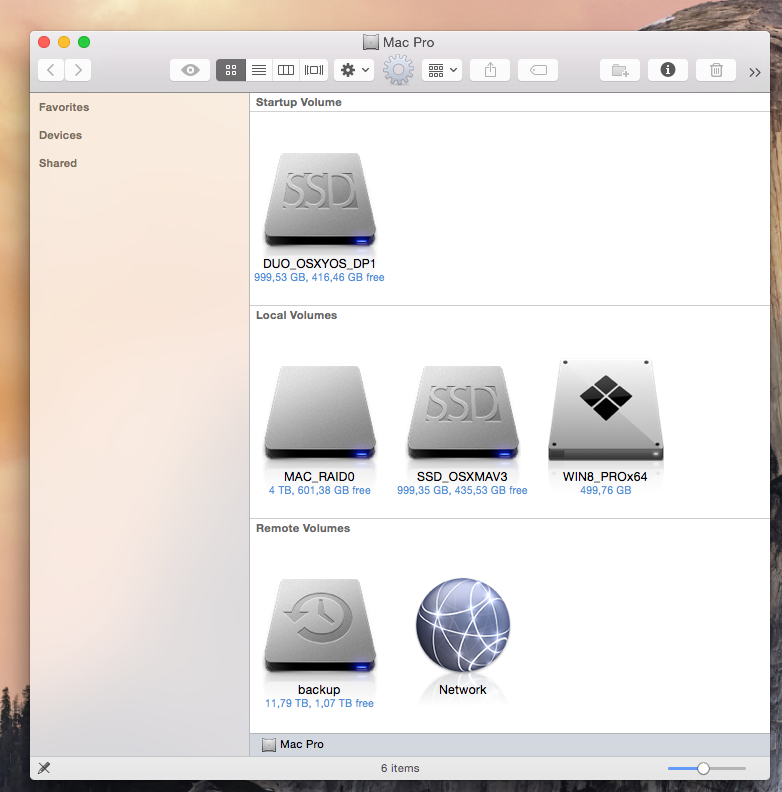The width and height of the screenshot is (782, 792).
Task: Open the gear action dropdown
Action: click(x=354, y=70)
